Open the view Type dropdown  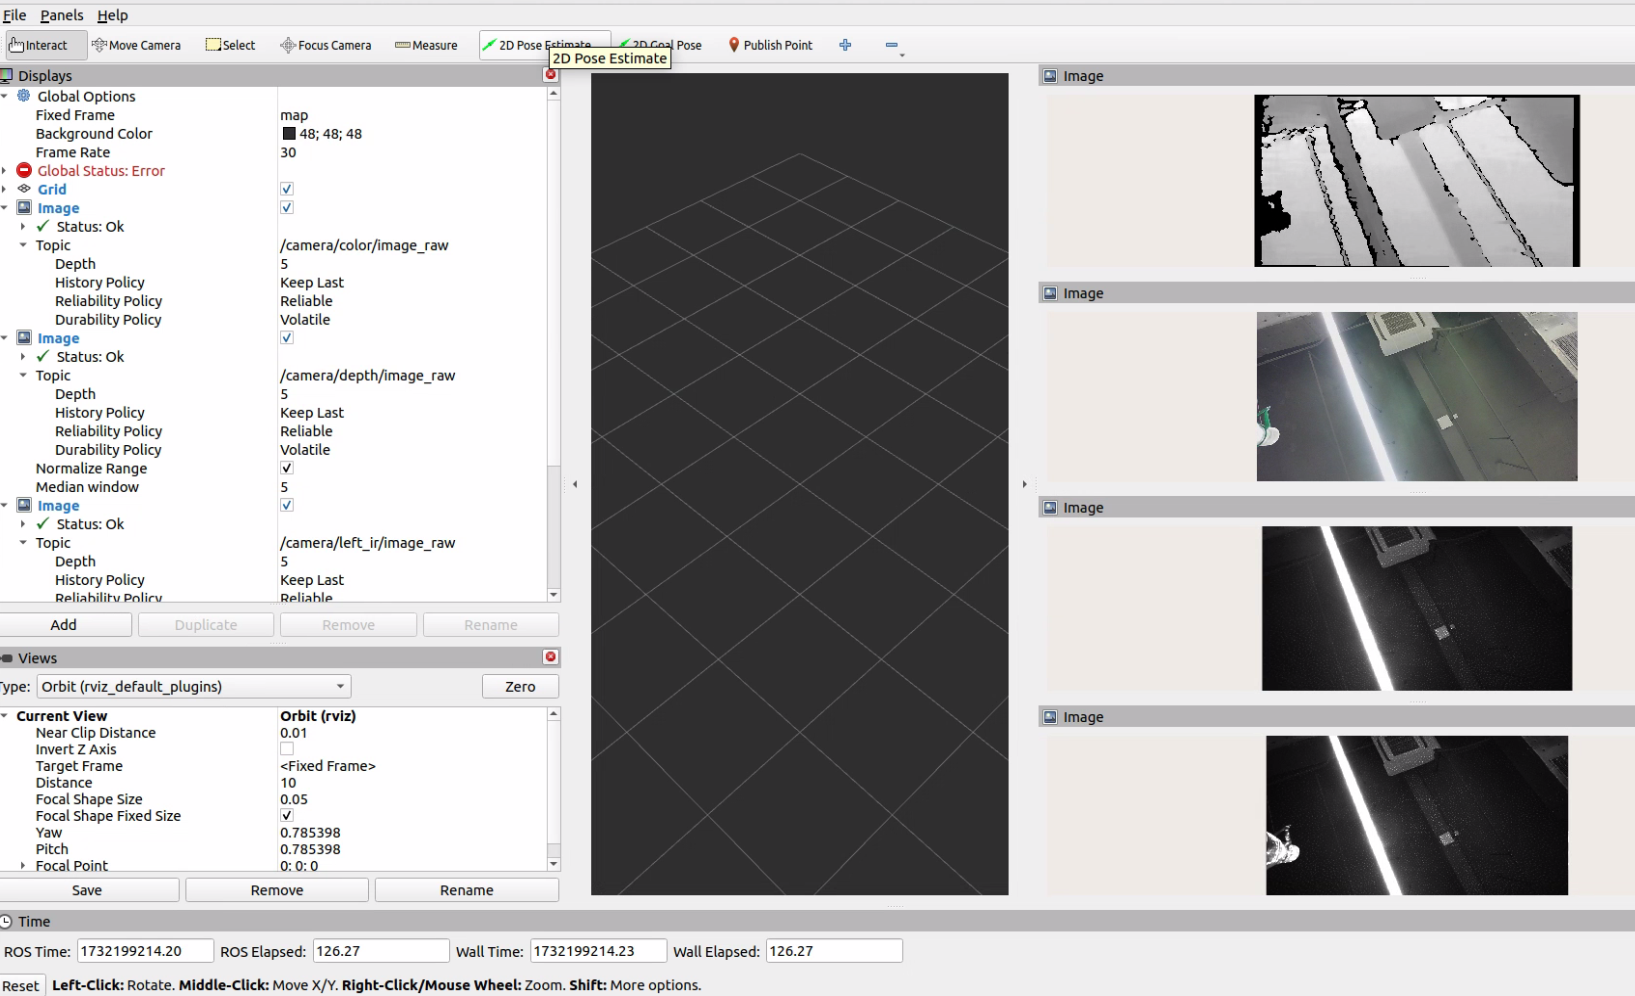pos(194,687)
